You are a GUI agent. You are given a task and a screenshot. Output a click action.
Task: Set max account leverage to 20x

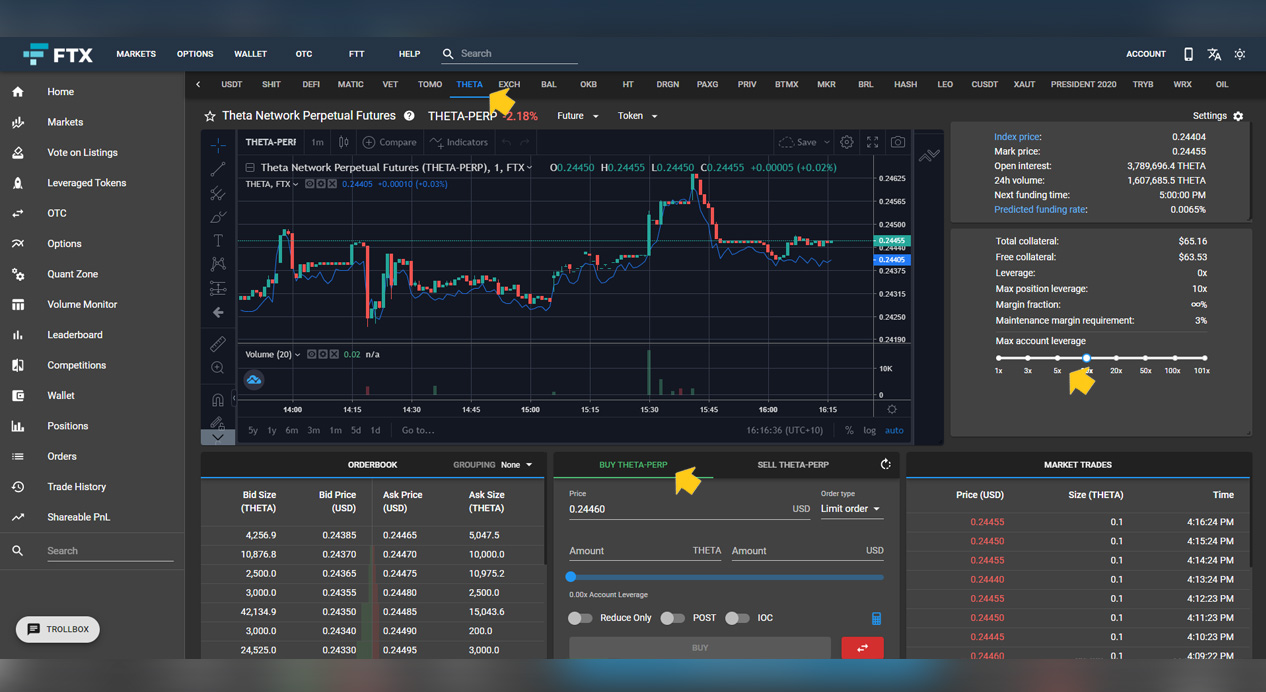pos(1116,358)
